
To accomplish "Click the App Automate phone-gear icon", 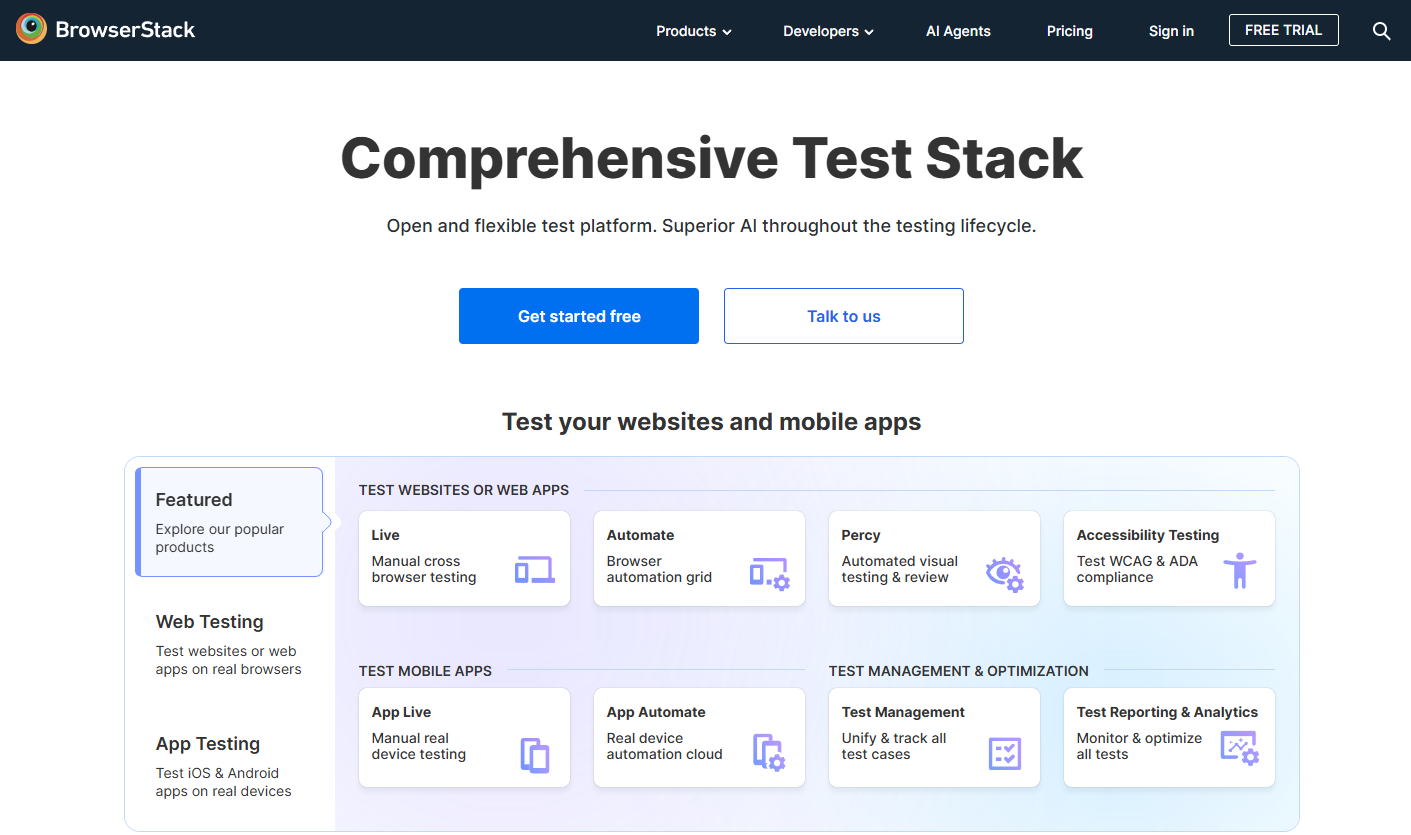I will click(769, 753).
